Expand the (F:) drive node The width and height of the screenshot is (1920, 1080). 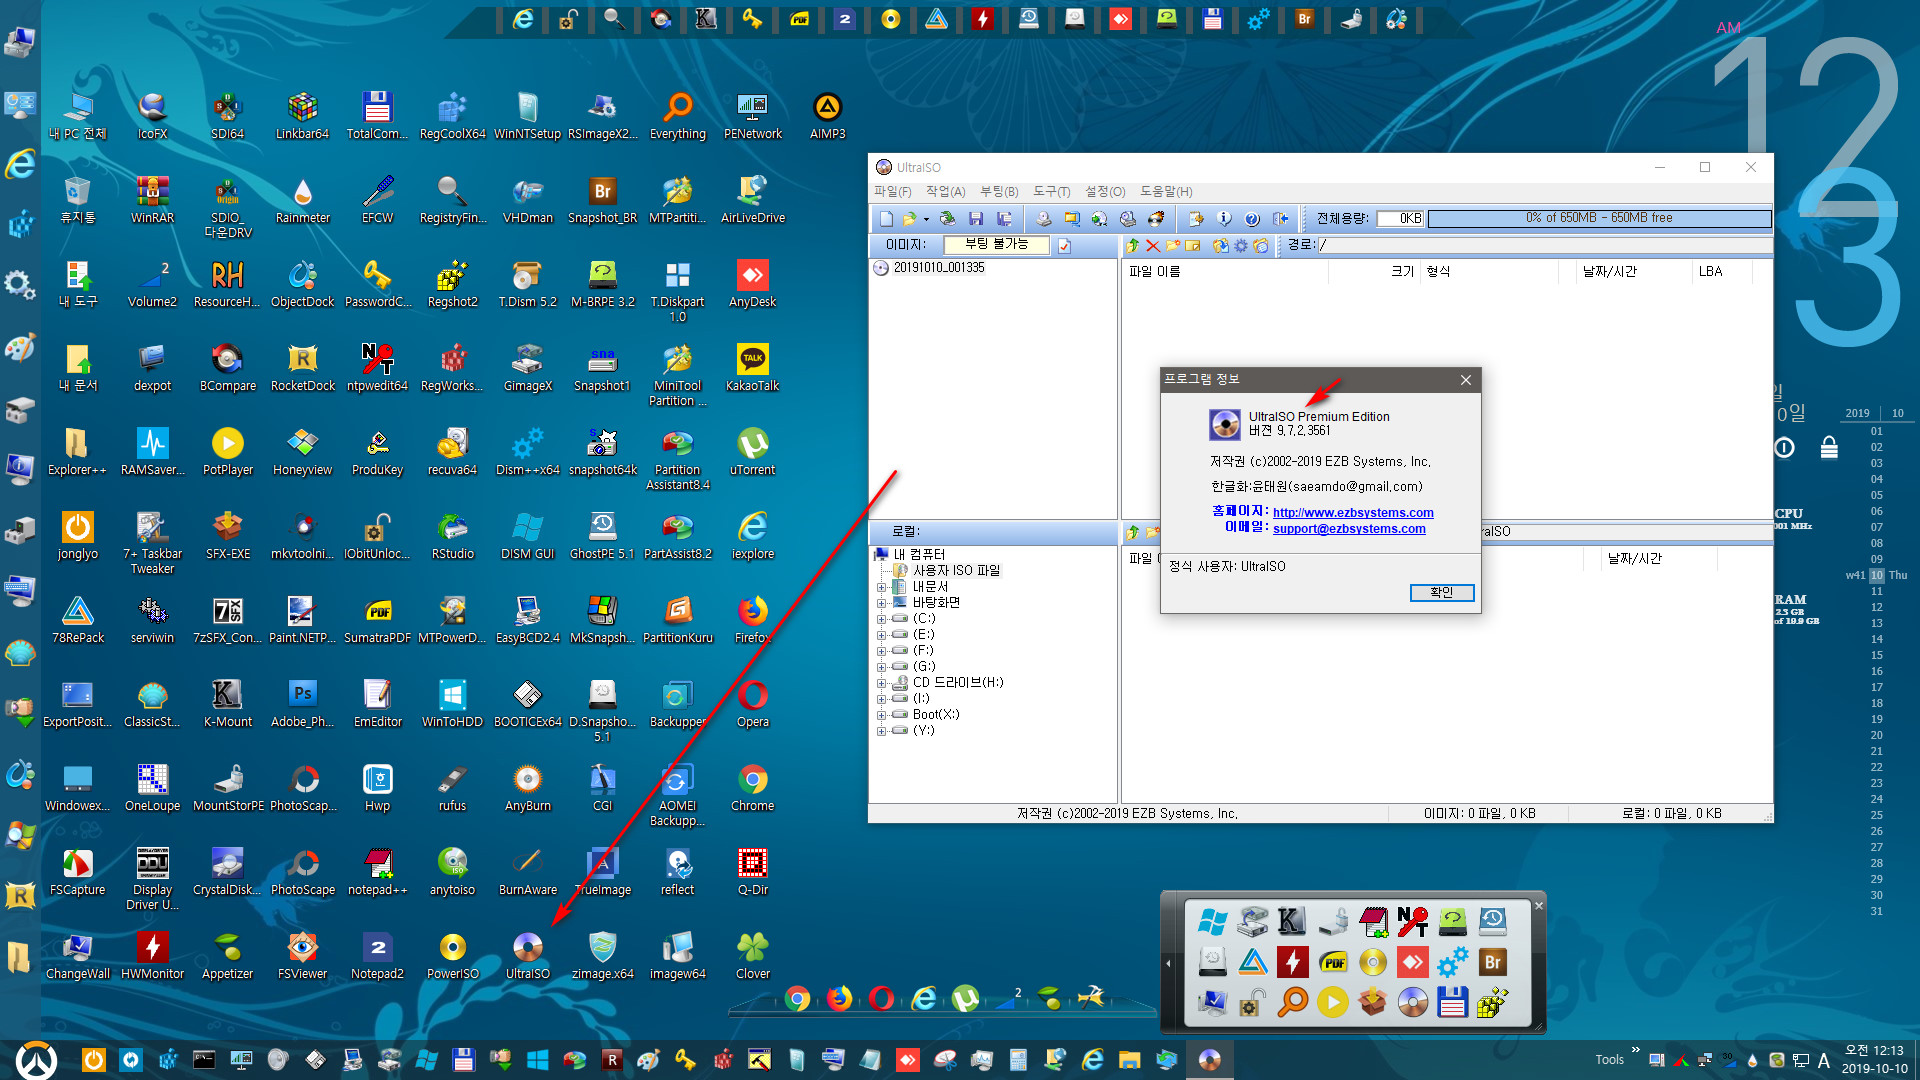[882, 651]
